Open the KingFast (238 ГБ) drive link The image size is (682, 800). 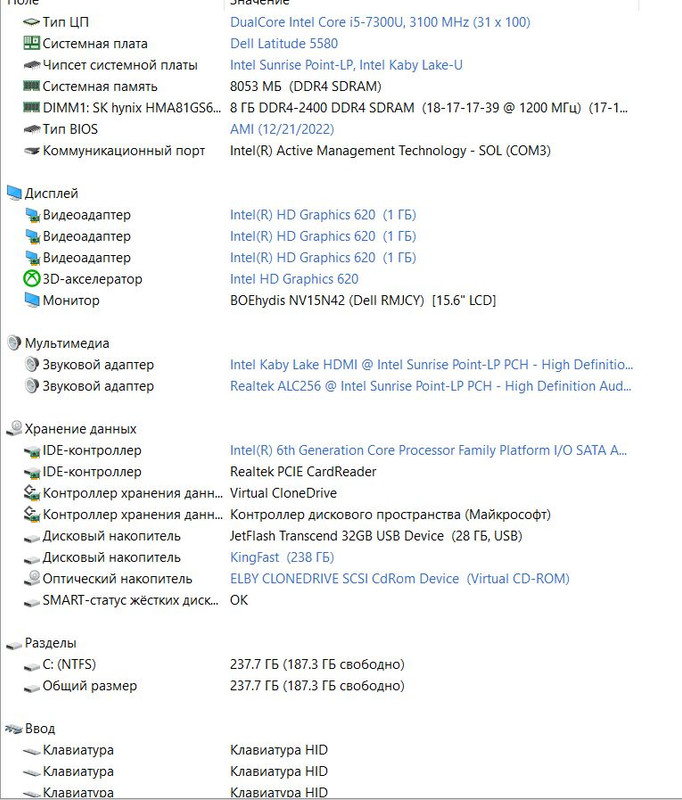pyautogui.click(x=282, y=557)
